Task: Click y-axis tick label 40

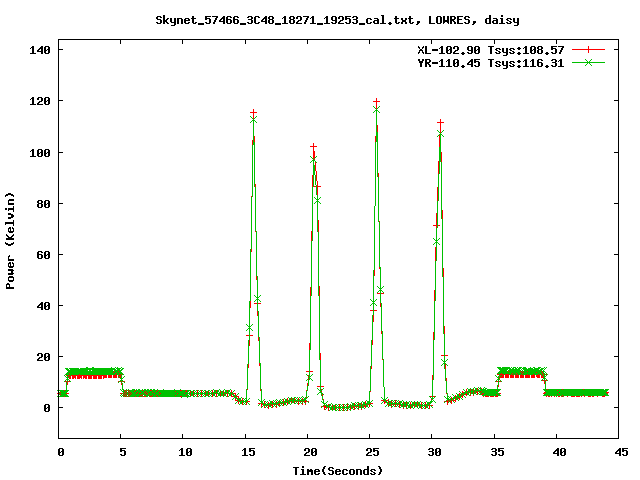Action: coord(43,306)
